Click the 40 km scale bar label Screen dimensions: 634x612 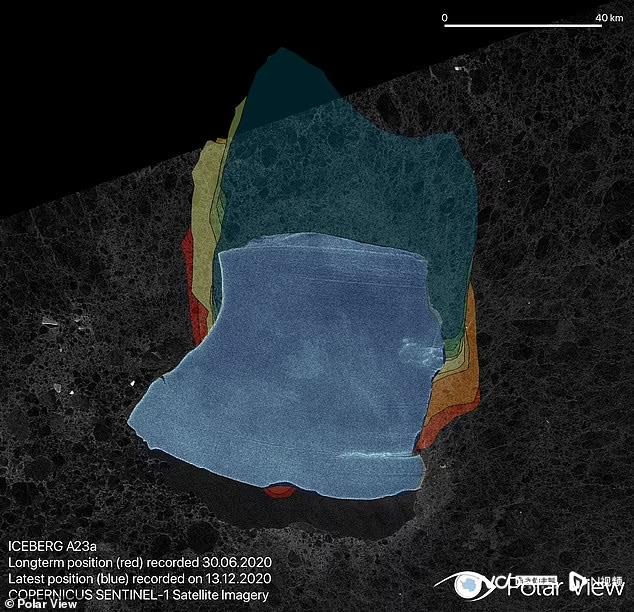[x=608, y=18]
